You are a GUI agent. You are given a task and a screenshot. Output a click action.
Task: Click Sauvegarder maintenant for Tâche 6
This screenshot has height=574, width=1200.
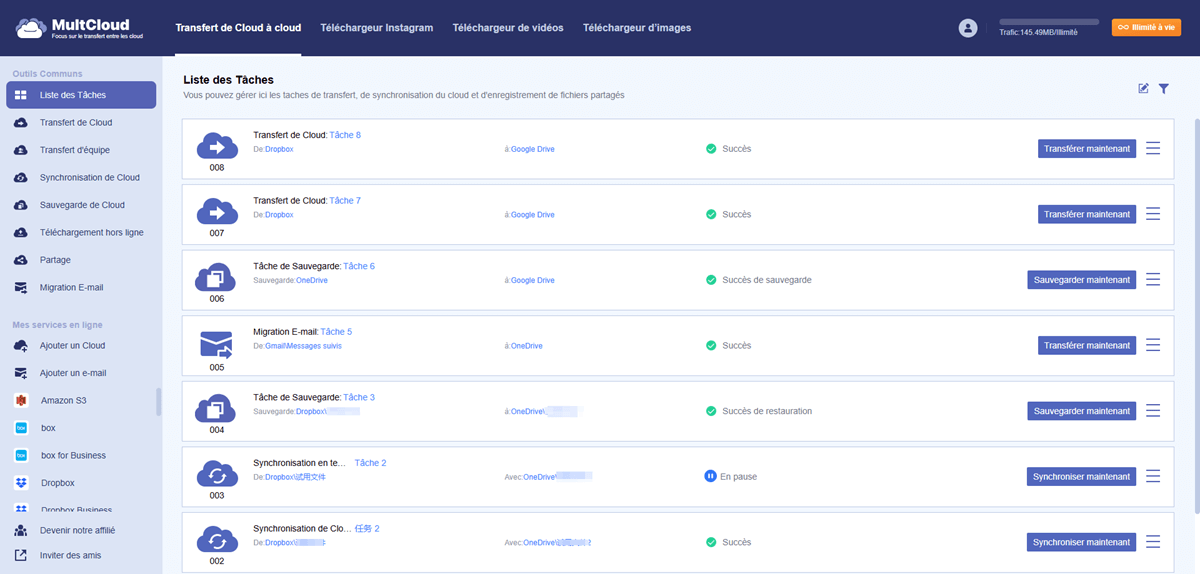pyautogui.click(x=1082, y=280)
